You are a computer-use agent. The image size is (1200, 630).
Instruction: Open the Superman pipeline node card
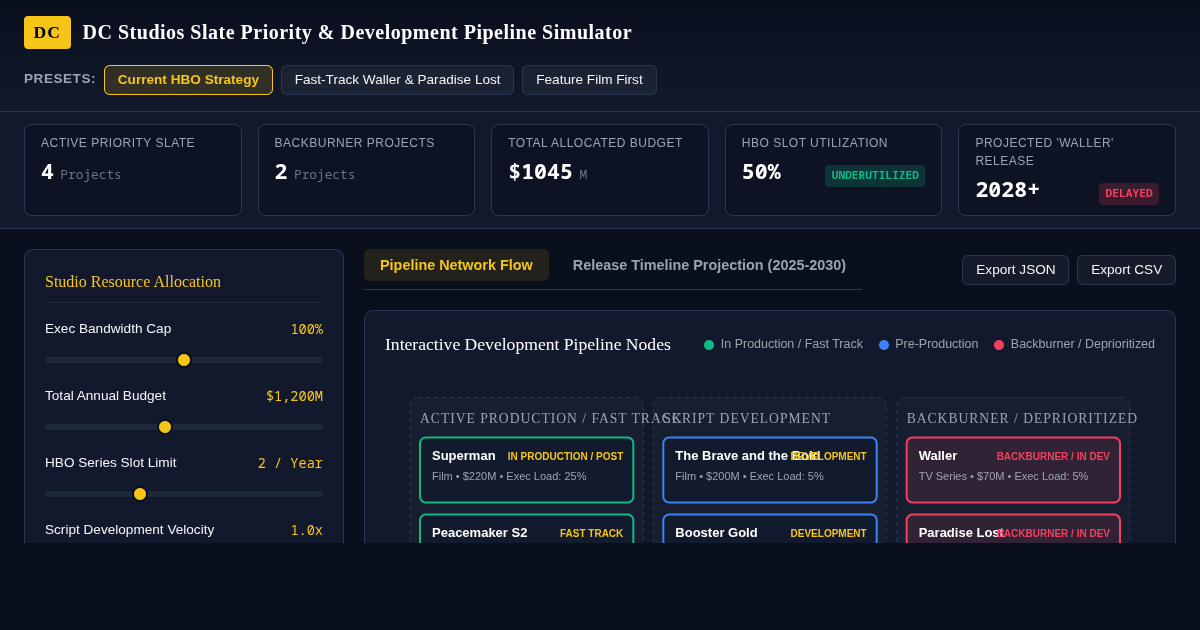pyautogui.click(x=526, y=470)
